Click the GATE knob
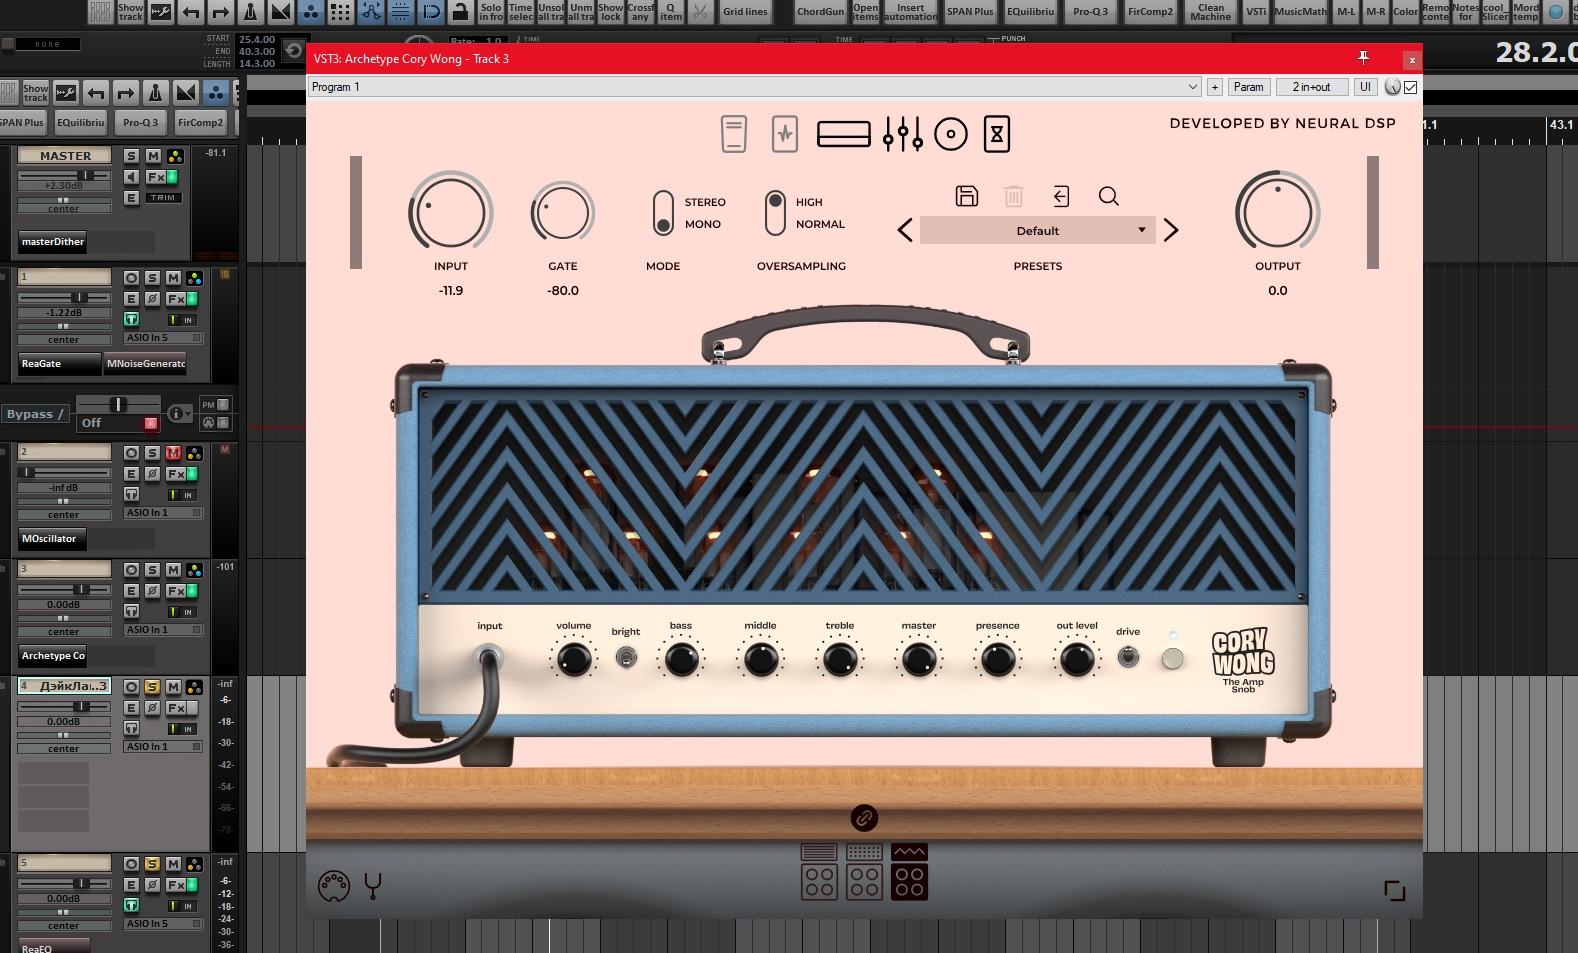This screenshot has width=1578, height=953. coord(562,212)
